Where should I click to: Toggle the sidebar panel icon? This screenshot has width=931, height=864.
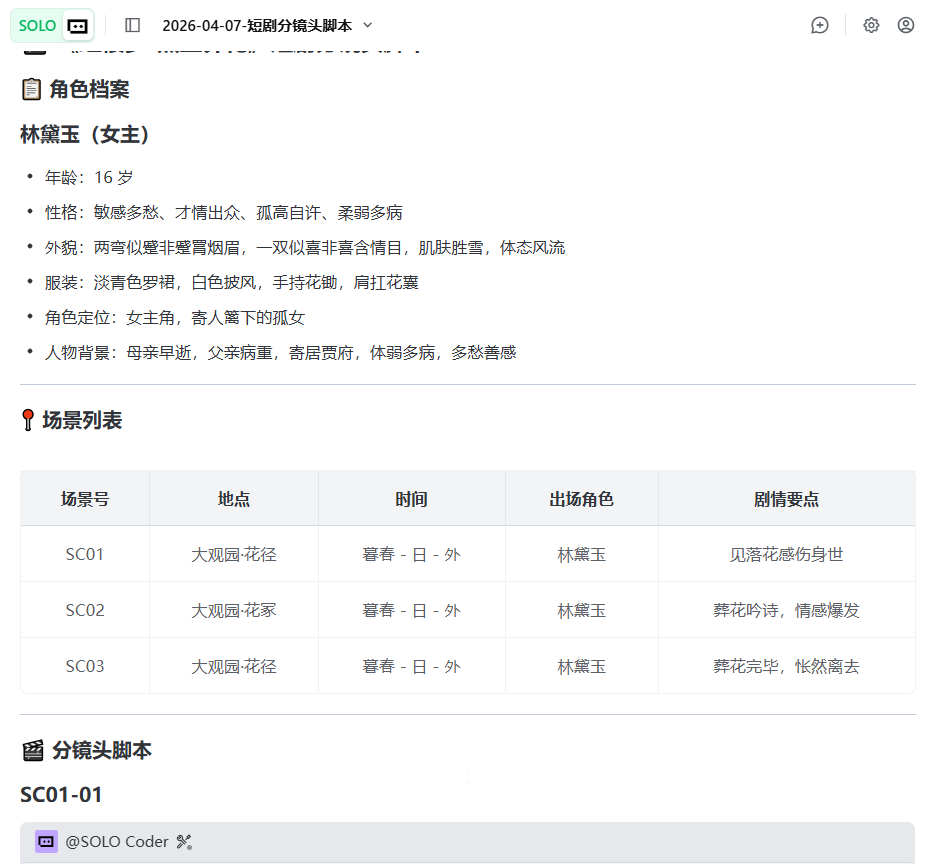pos(133,25)
